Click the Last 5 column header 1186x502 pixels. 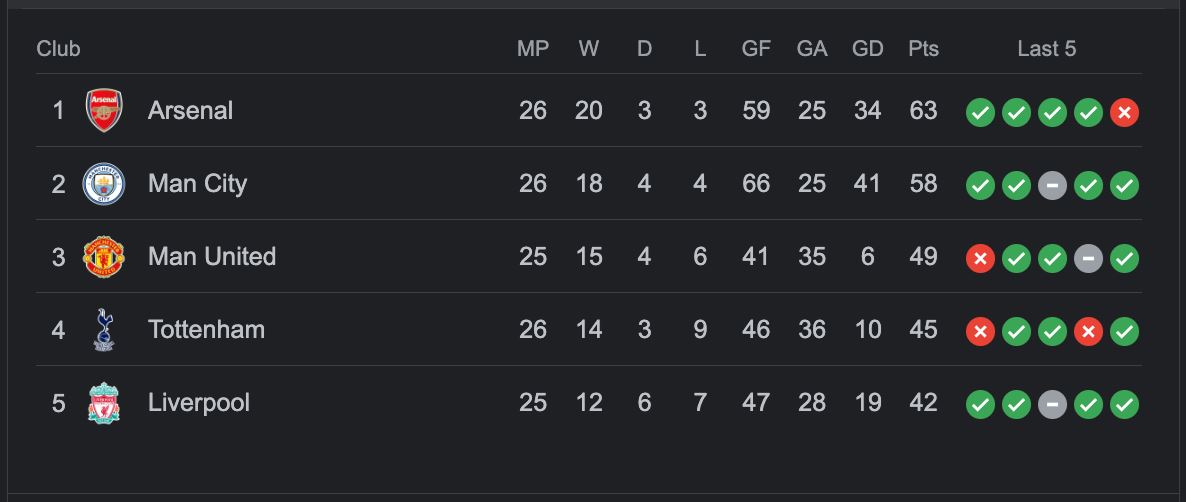coord(1046,49)
